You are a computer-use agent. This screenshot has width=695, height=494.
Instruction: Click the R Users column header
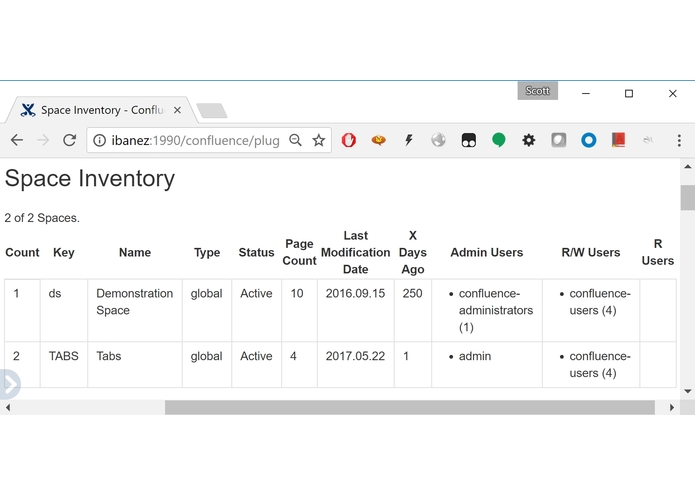tap(658, 252)
